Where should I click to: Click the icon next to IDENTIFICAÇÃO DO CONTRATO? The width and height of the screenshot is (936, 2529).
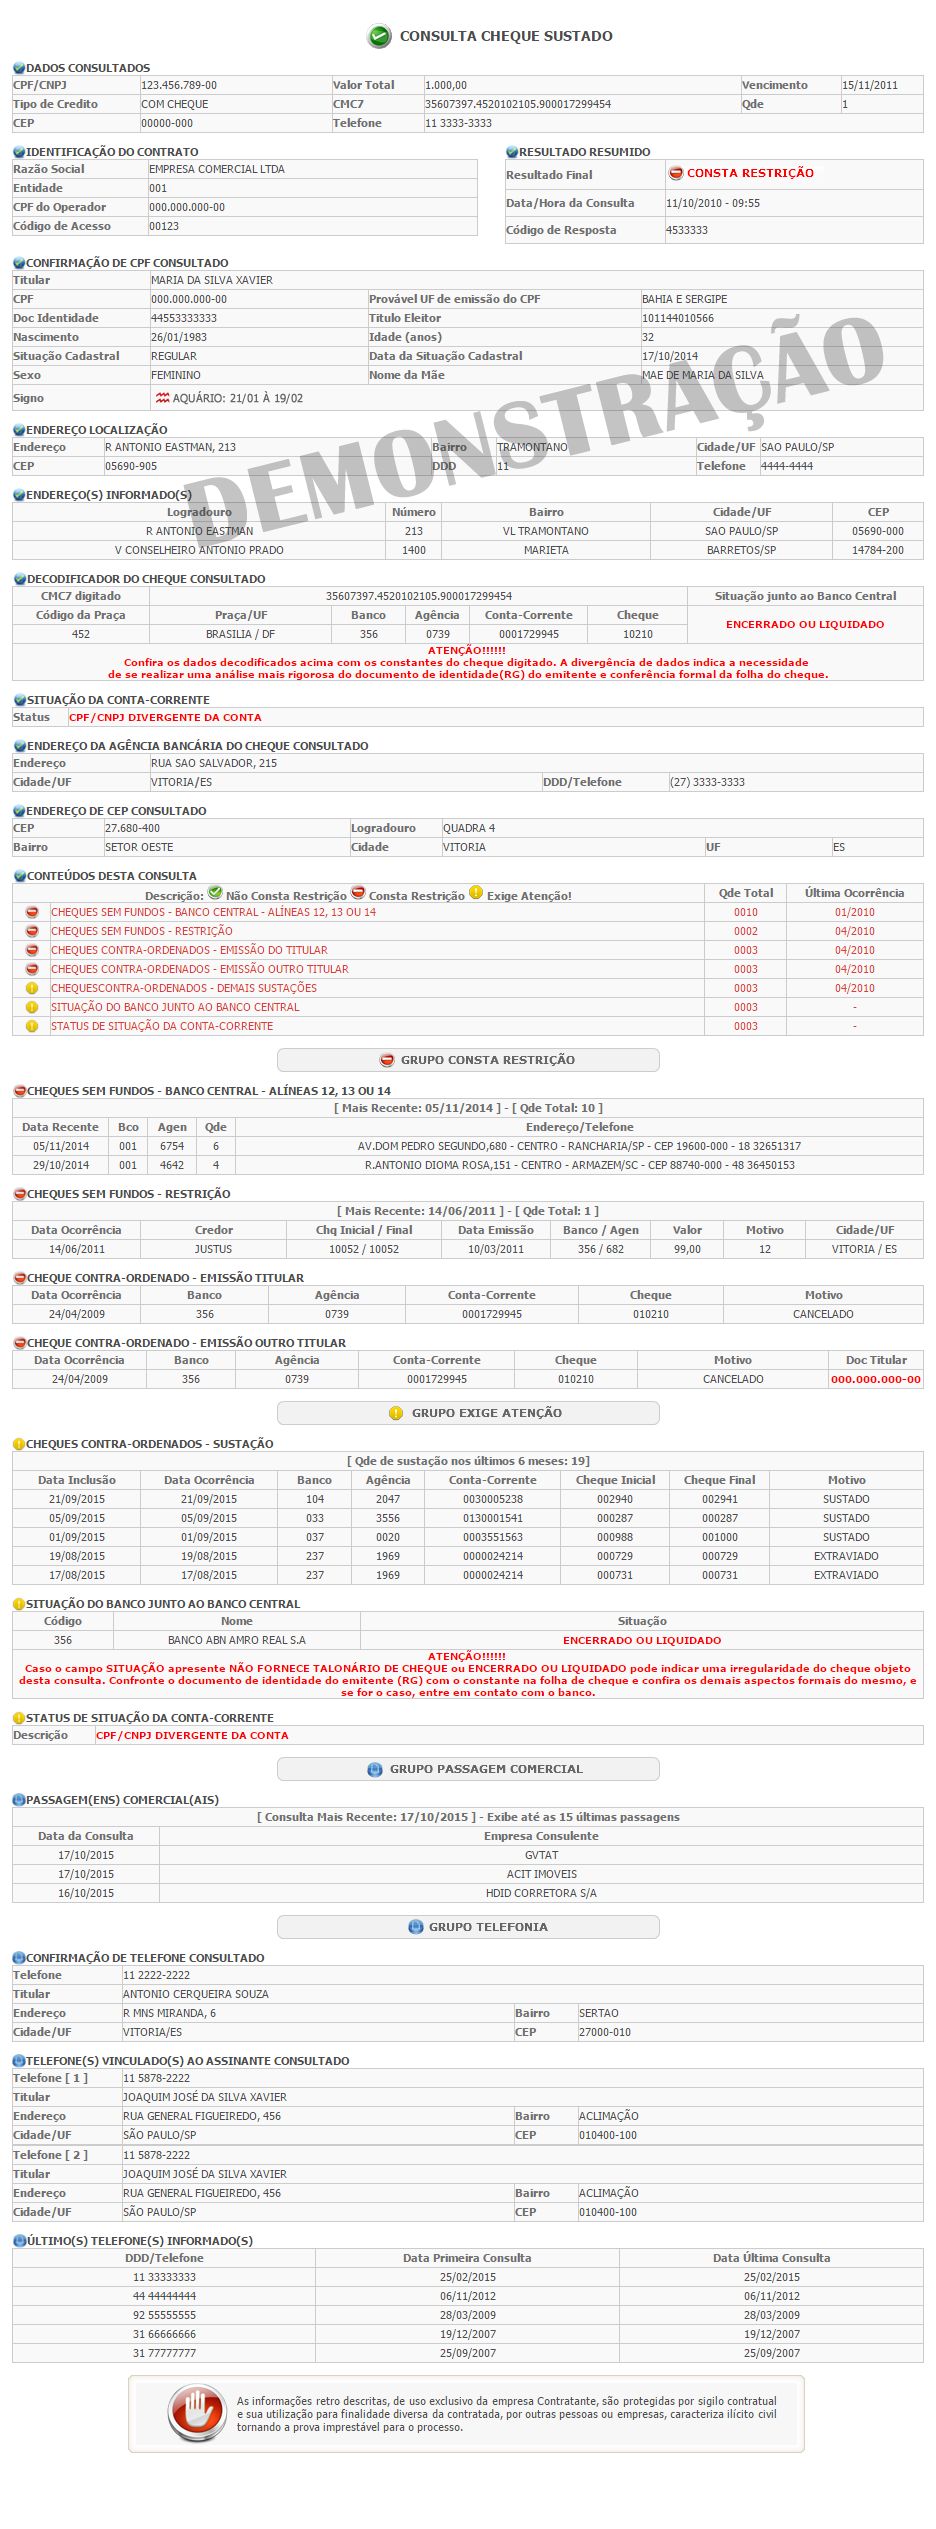tap(19, 152)
